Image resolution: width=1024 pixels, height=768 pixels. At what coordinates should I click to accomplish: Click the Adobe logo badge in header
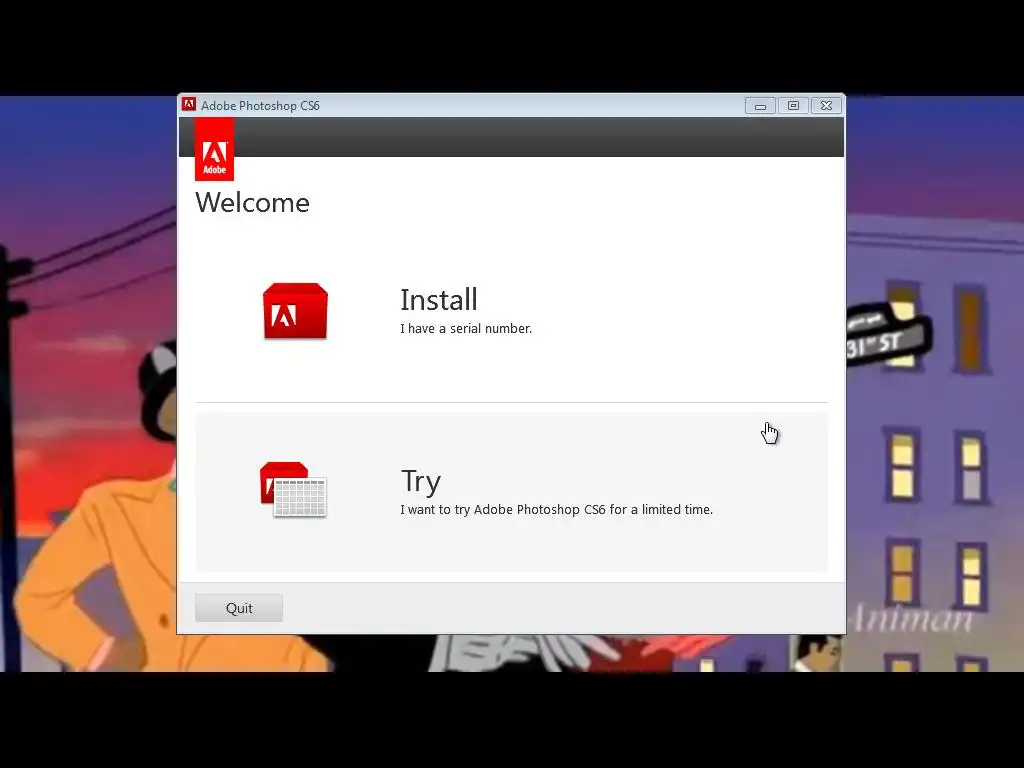click(x=214, y=150)
